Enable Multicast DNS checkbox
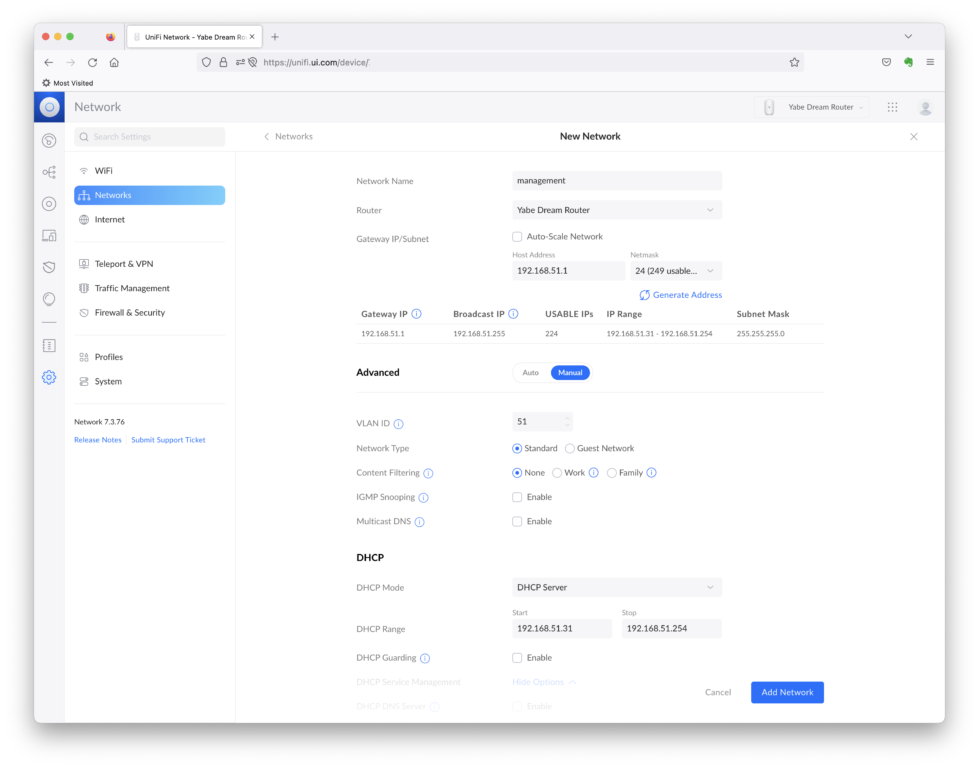The width and height of the screenshot is (979, 768). click(x=517, y=521)
